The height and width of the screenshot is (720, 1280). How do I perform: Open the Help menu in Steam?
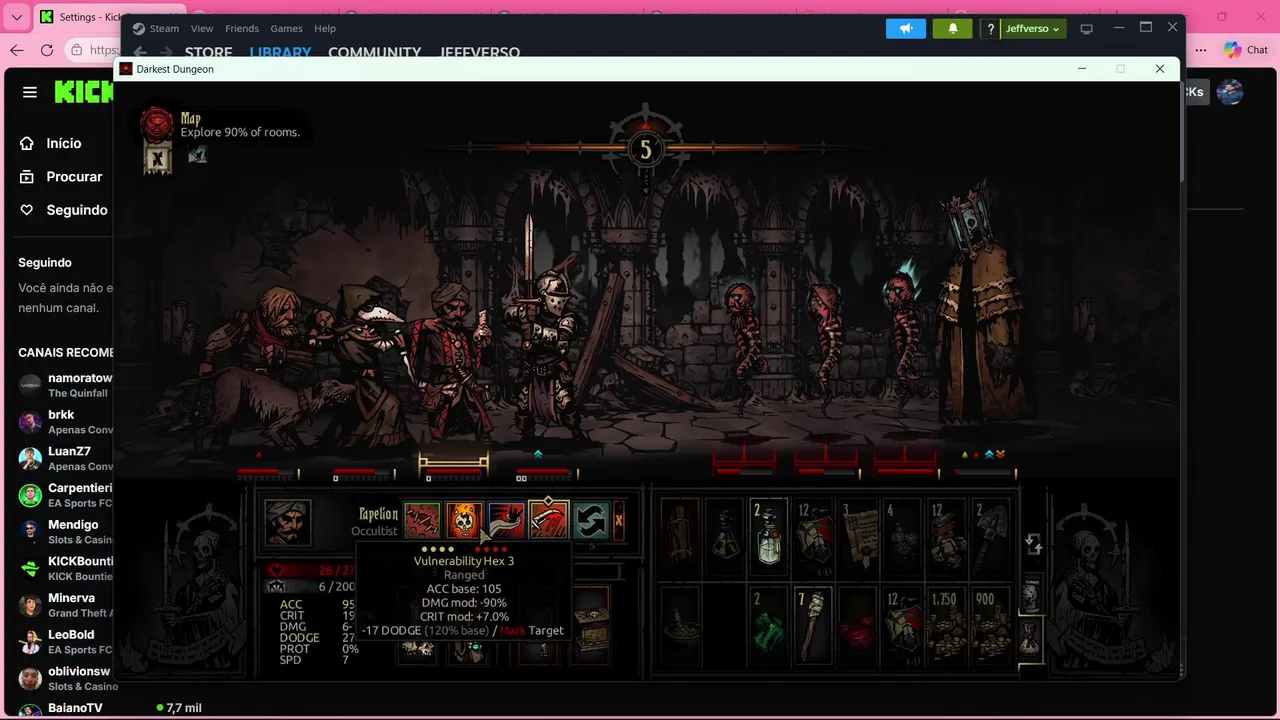pos(325,28)
